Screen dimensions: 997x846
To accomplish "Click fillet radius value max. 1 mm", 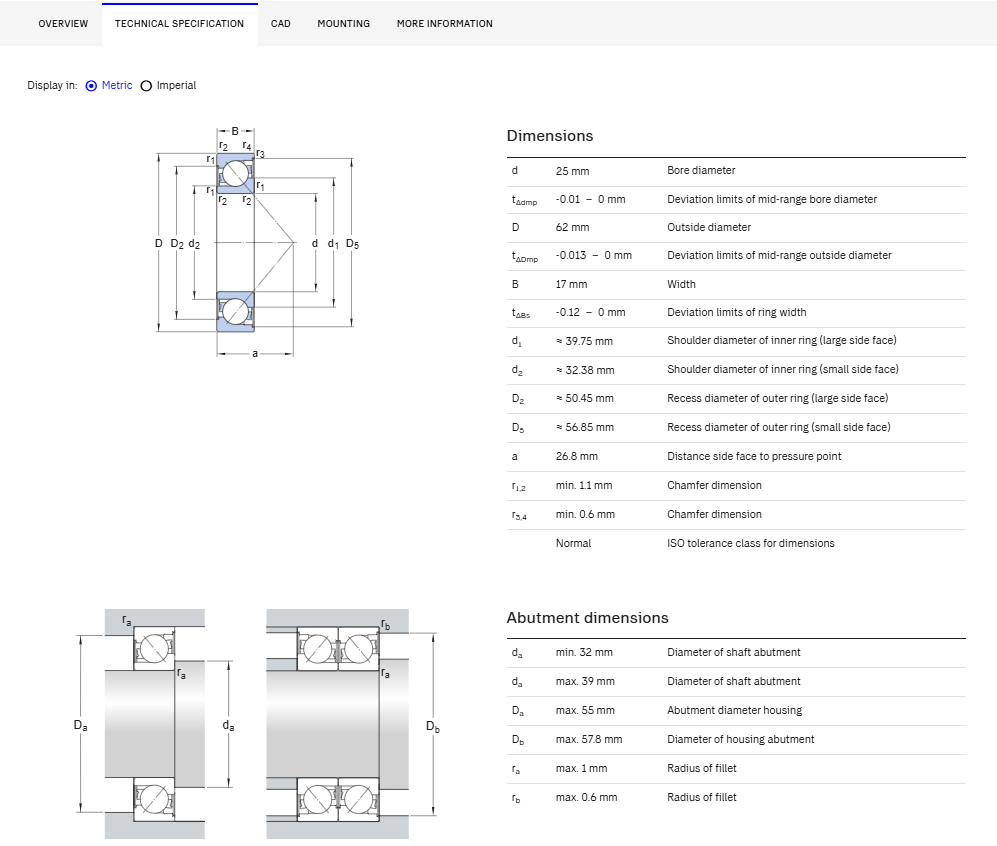I will point(581,768).
